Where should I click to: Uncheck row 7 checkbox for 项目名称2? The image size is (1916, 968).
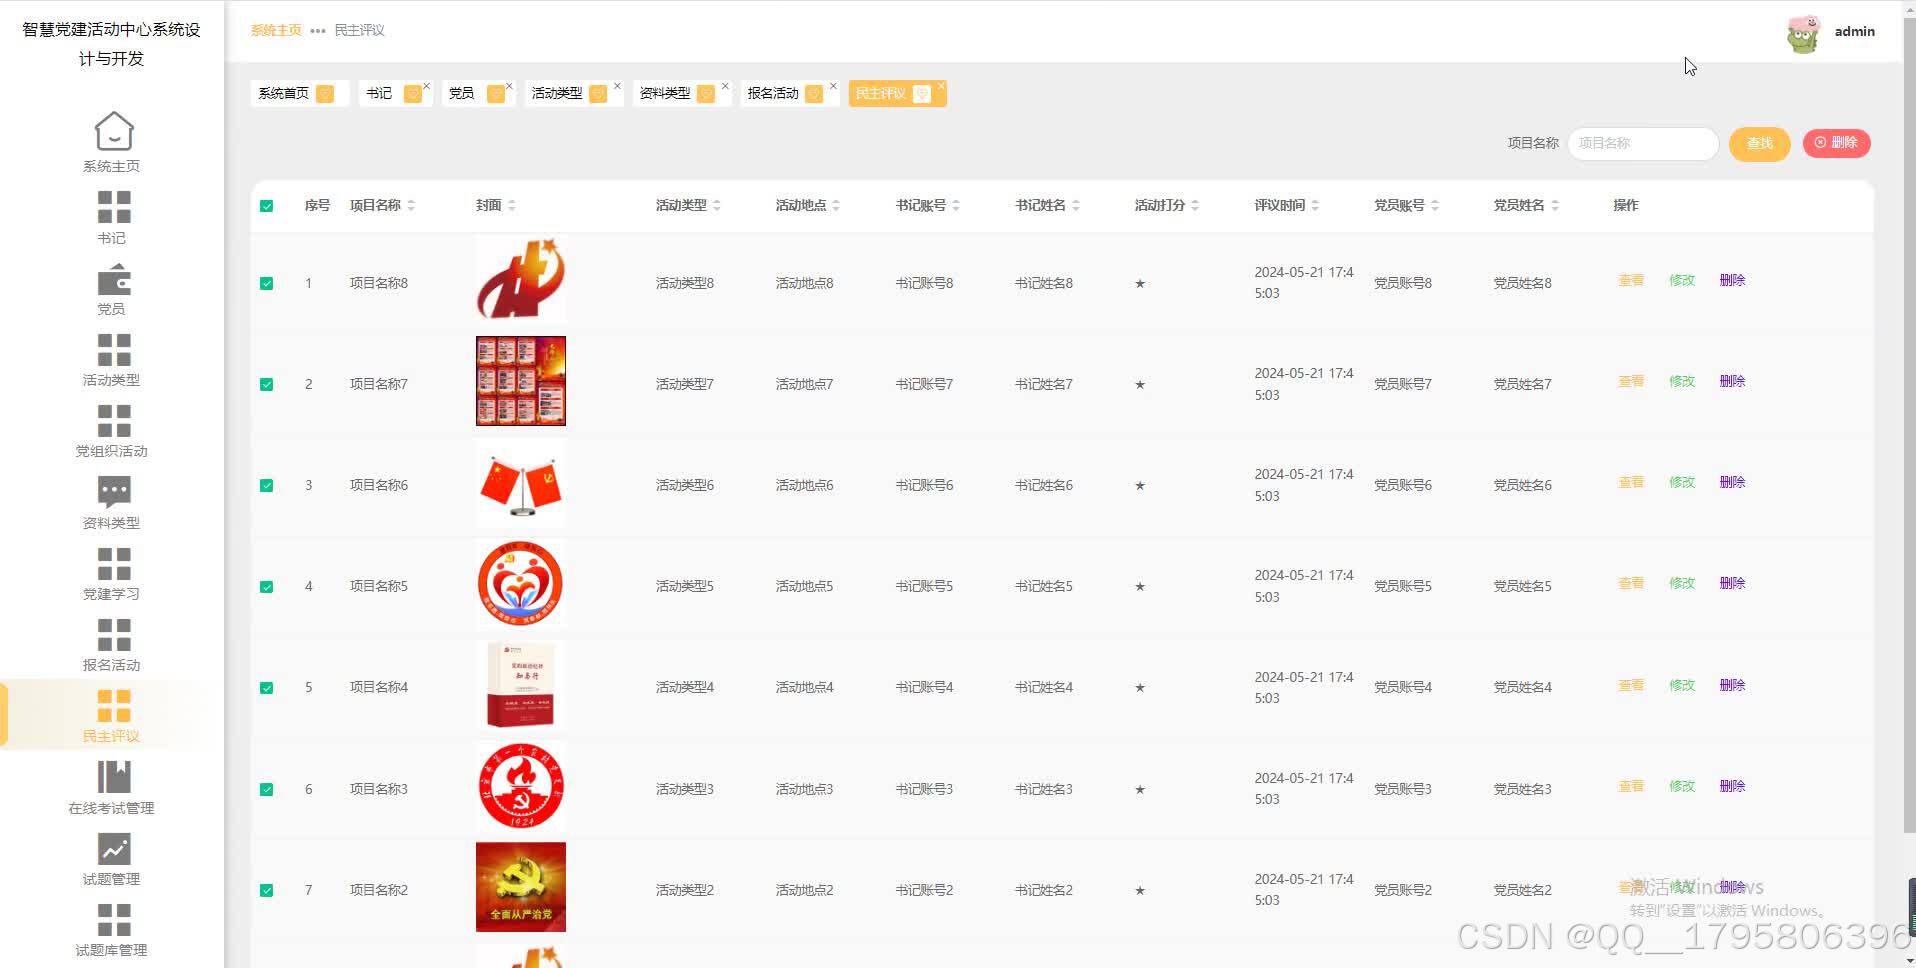click(x=266, y=891)
